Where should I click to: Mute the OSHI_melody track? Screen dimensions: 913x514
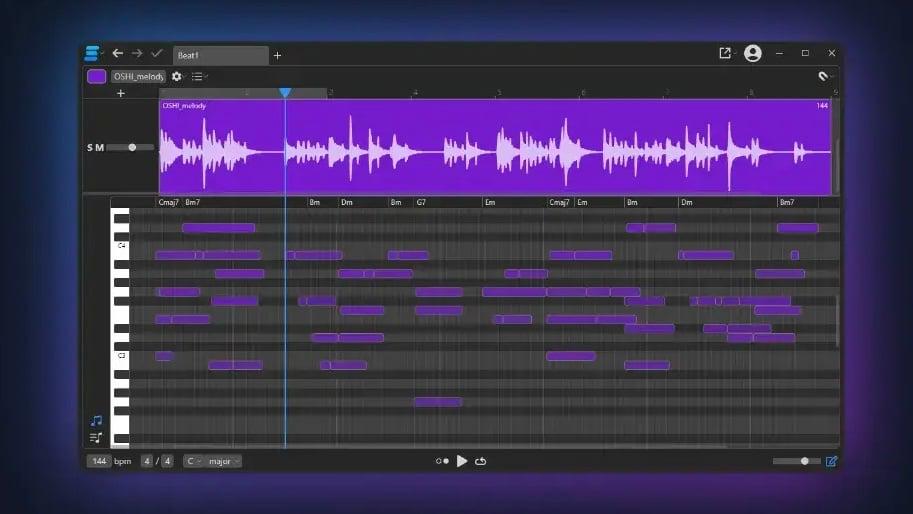[x=100, y=148]
